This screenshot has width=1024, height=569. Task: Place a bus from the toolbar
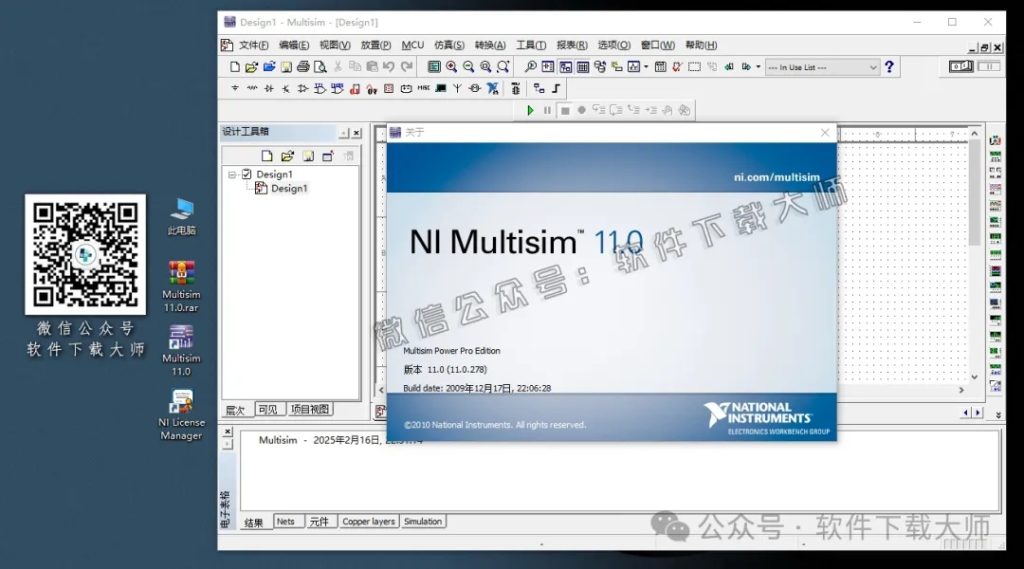(556, 88)
